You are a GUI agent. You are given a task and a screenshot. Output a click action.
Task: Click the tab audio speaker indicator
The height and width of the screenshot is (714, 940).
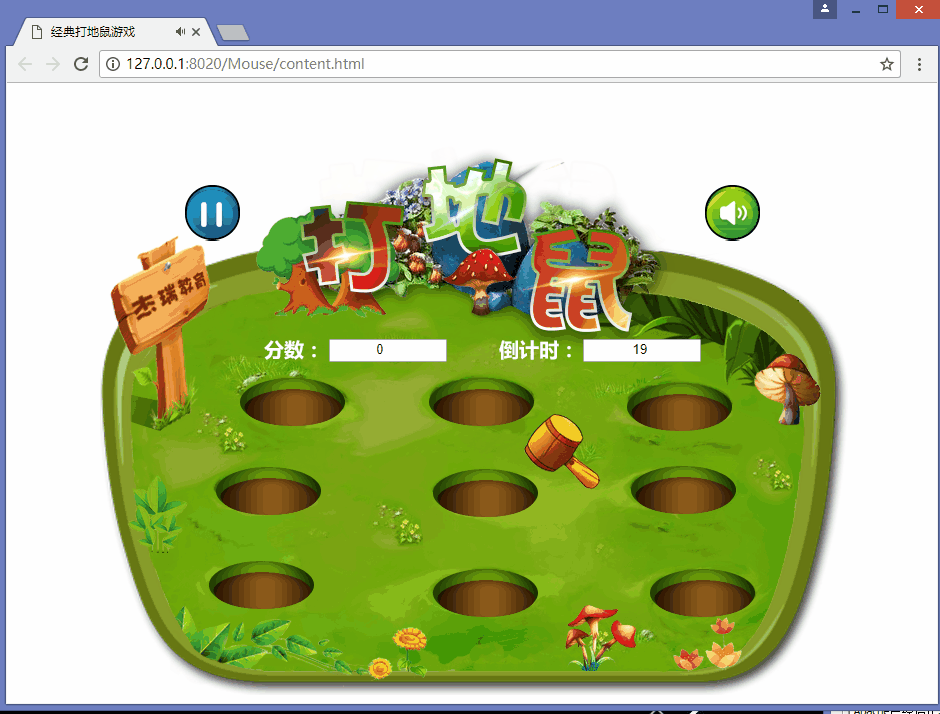(180, 32)
